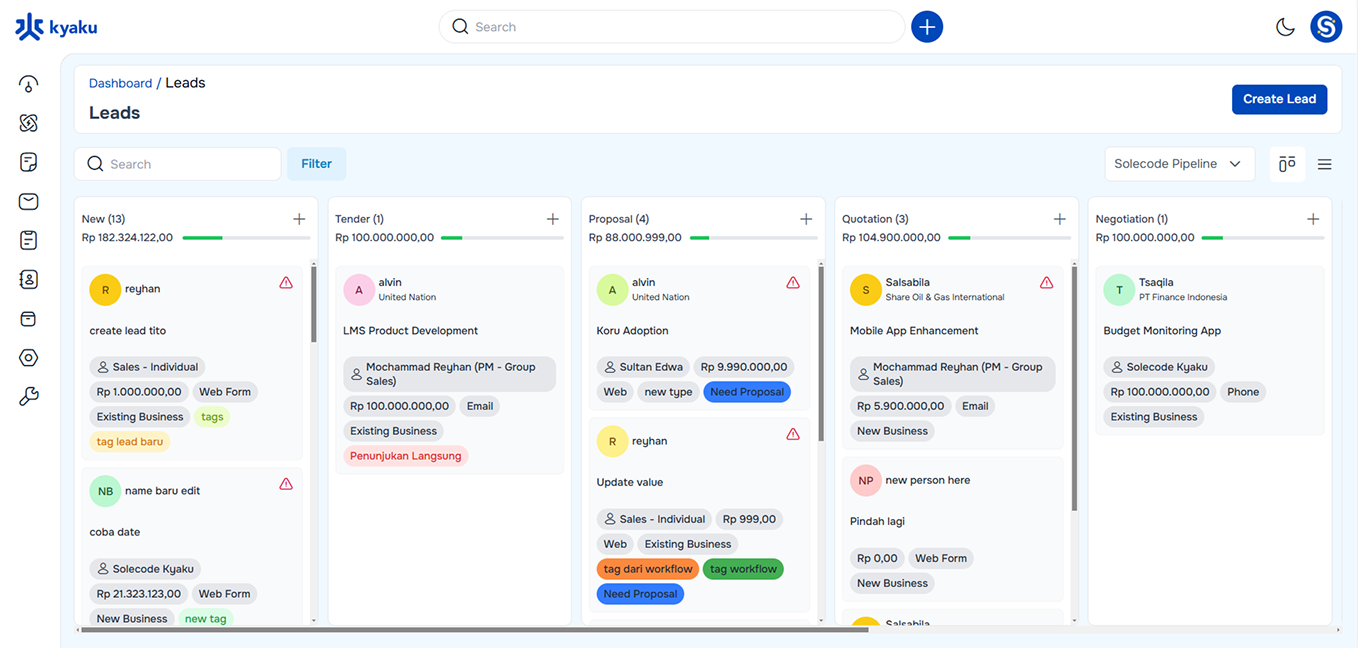Click warning icon on Mobile App Enhancement card
The image size is (1358, 648).
[1047, 283]
